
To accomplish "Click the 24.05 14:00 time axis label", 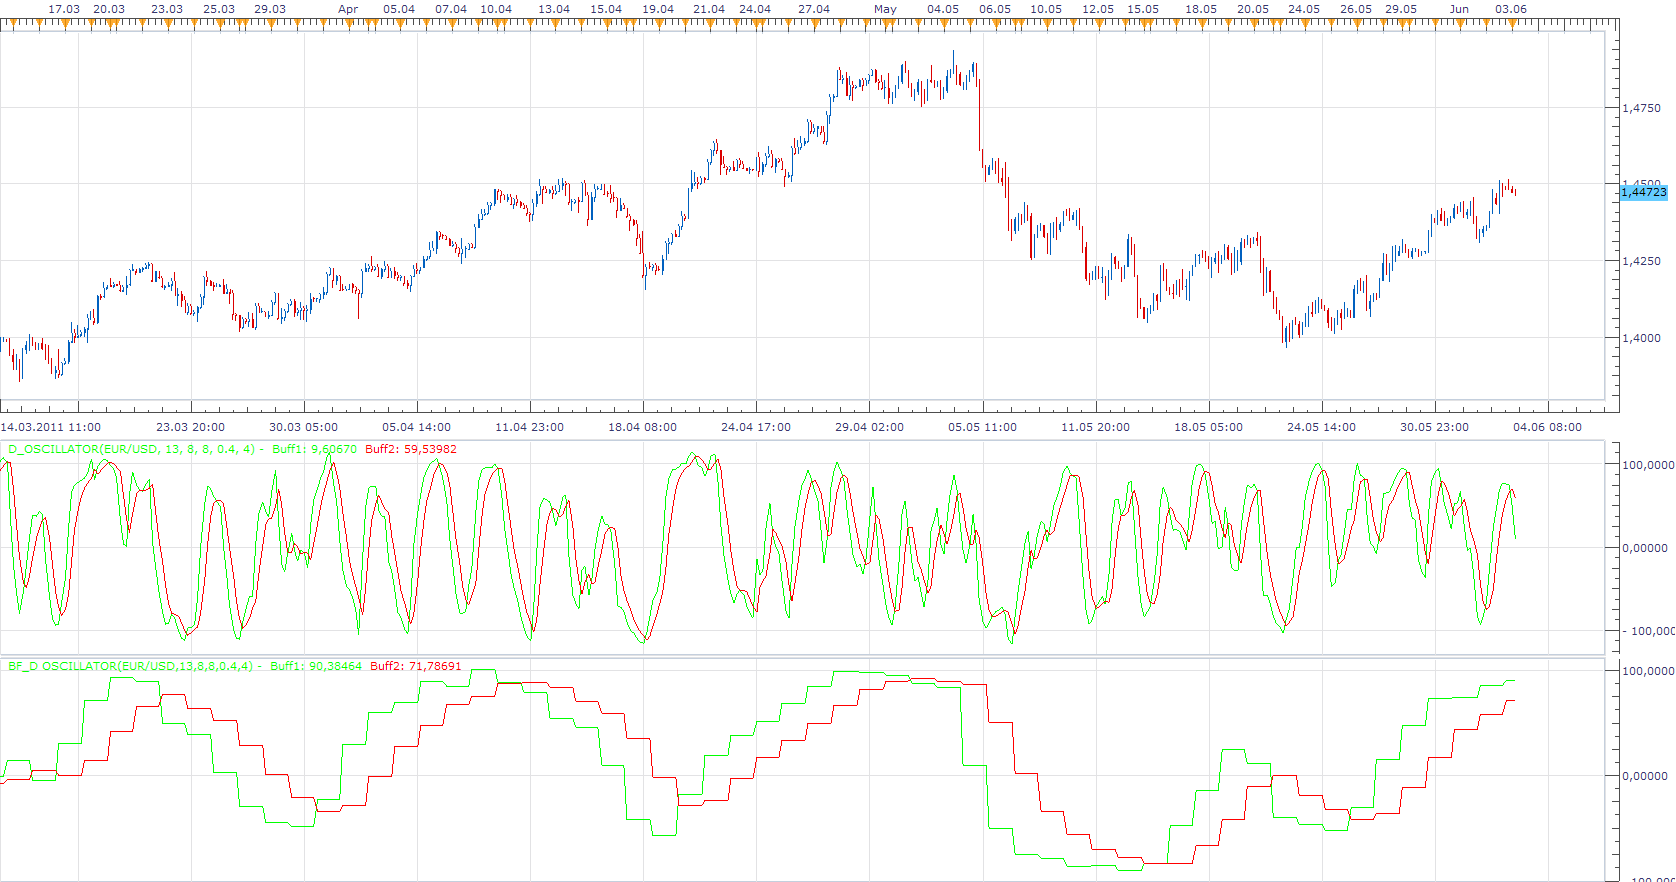I will (1321, 427).
